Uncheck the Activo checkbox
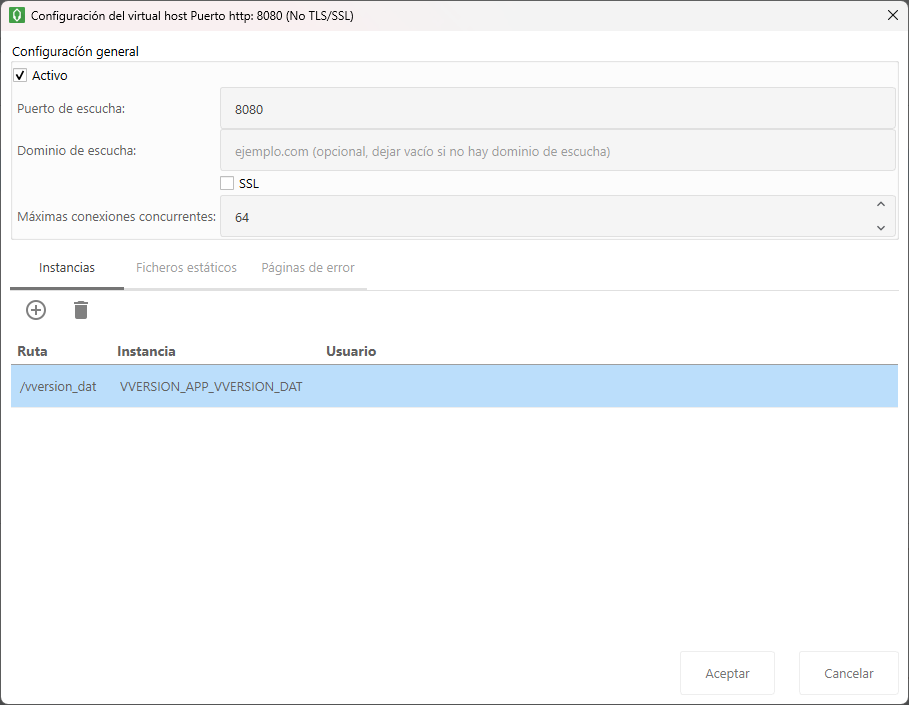 (20, 75)
